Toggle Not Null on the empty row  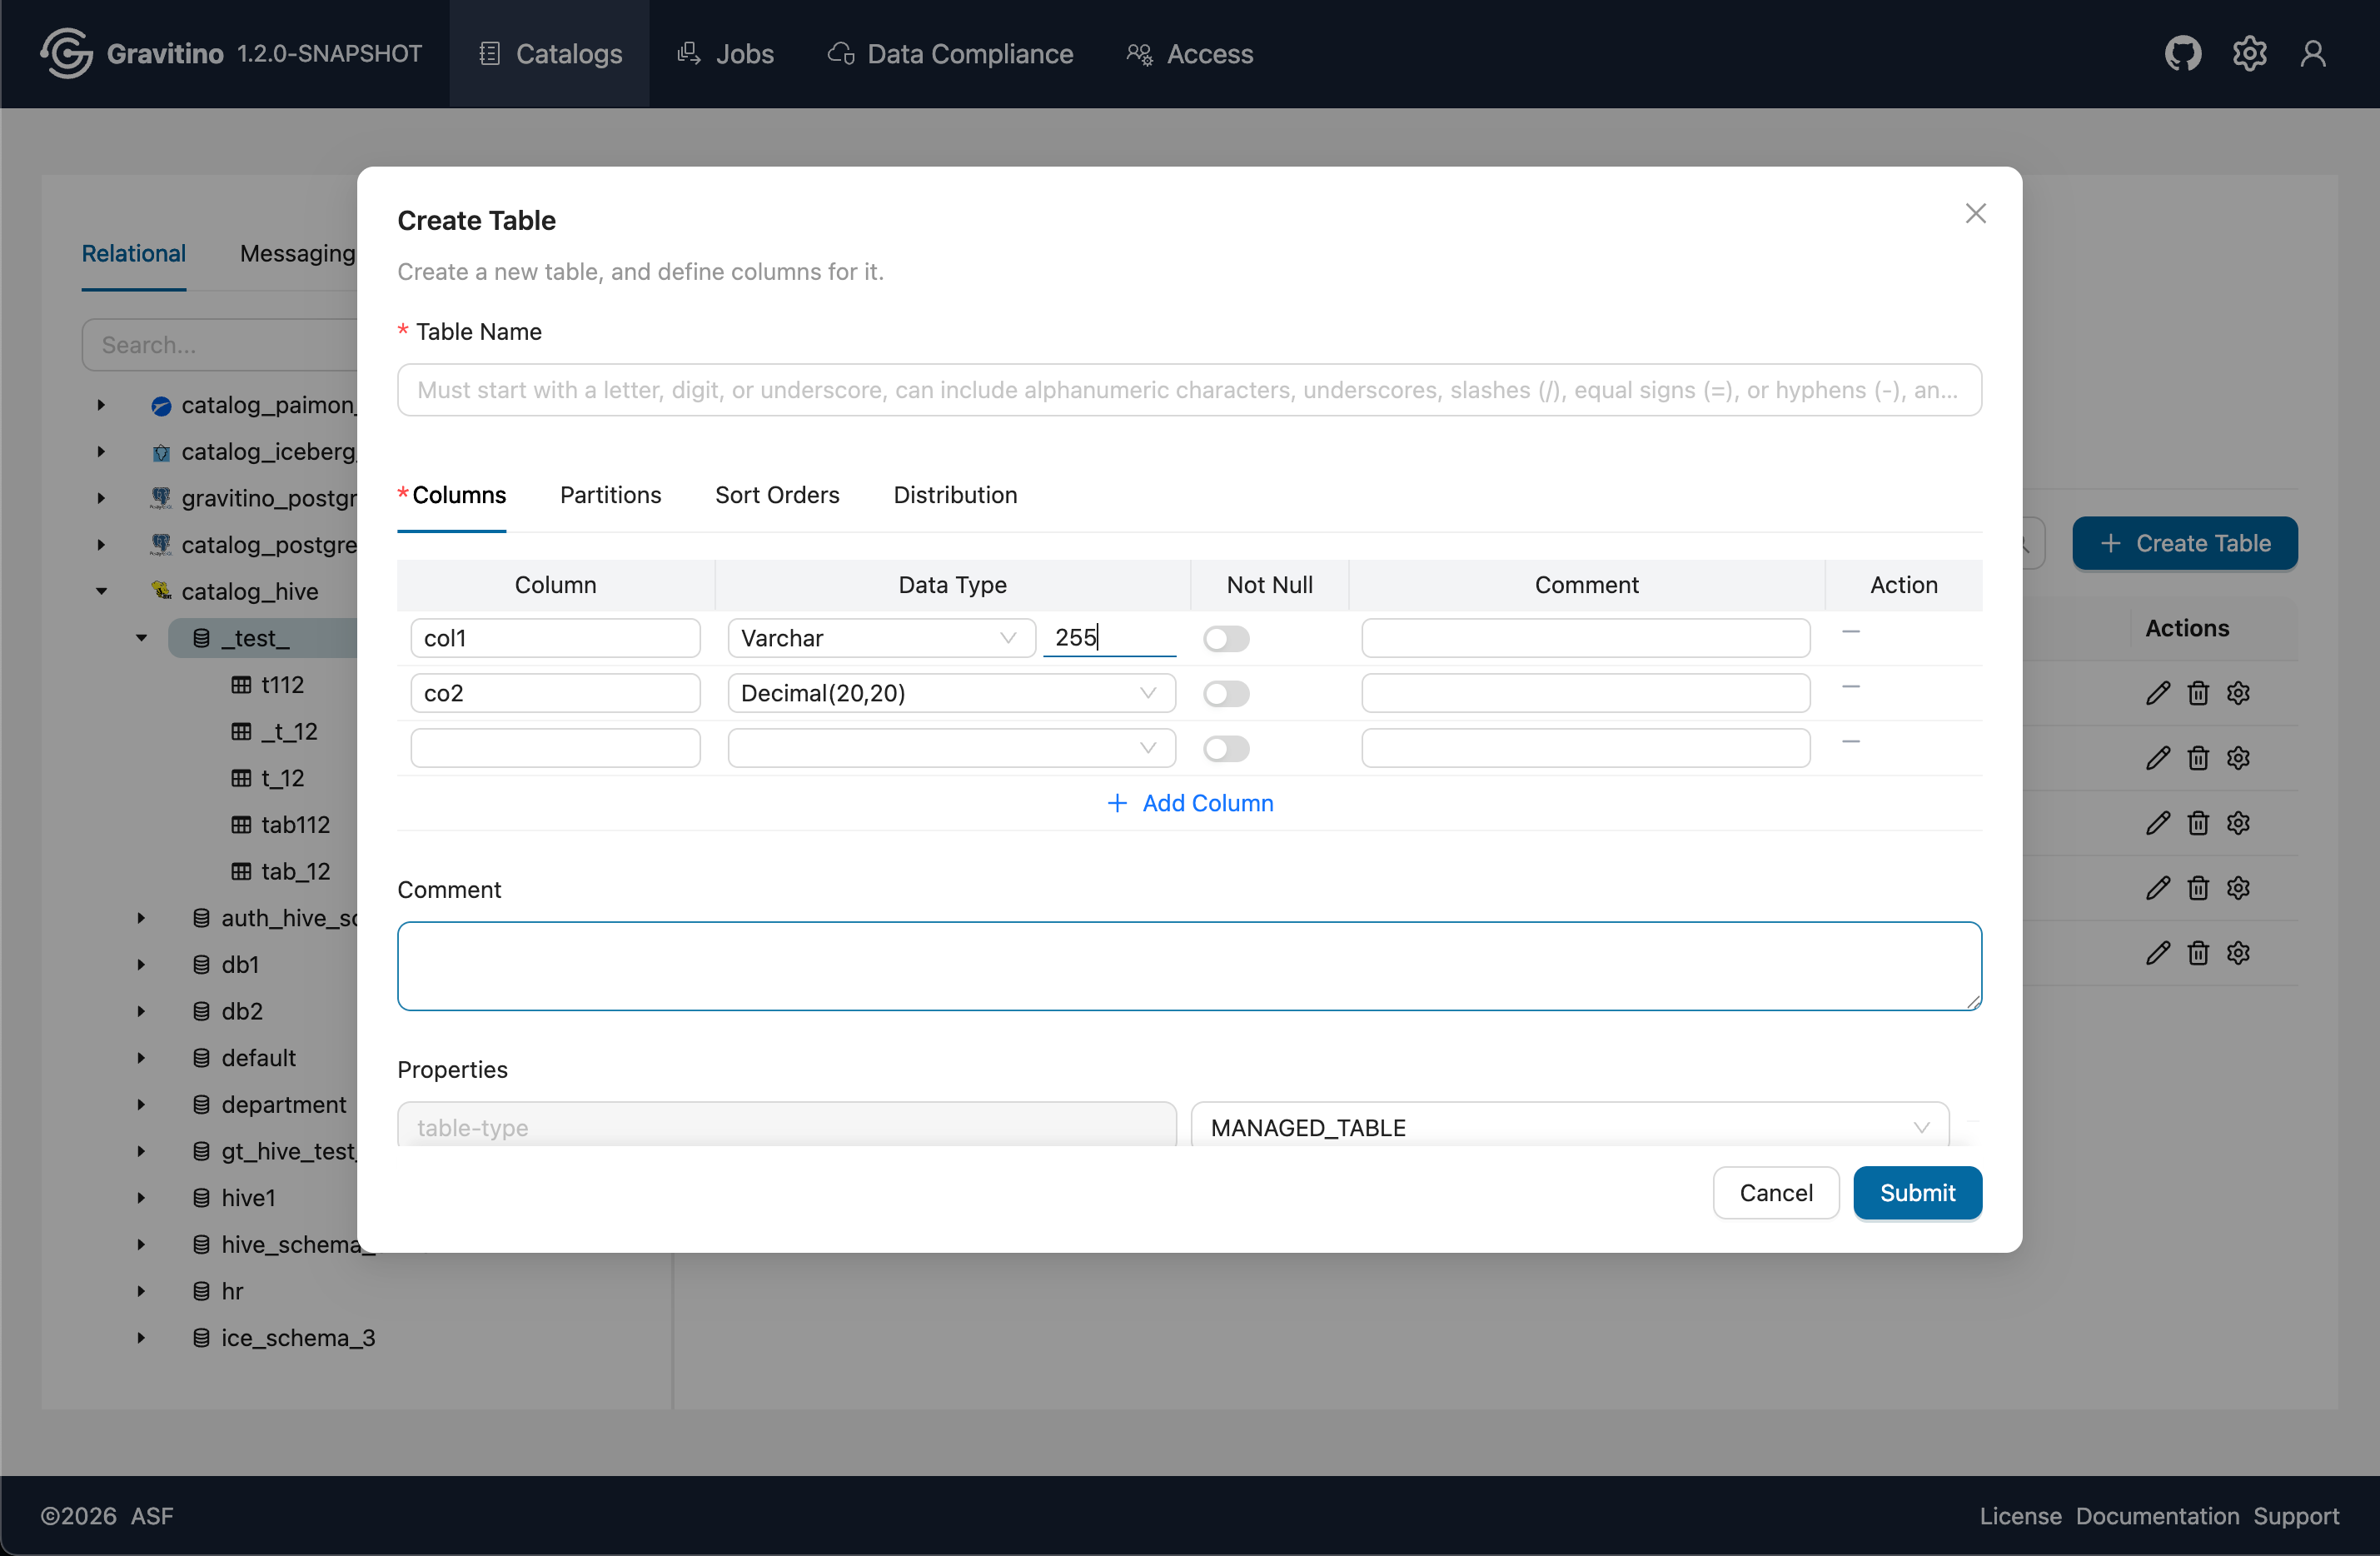tap(1226, 749)
